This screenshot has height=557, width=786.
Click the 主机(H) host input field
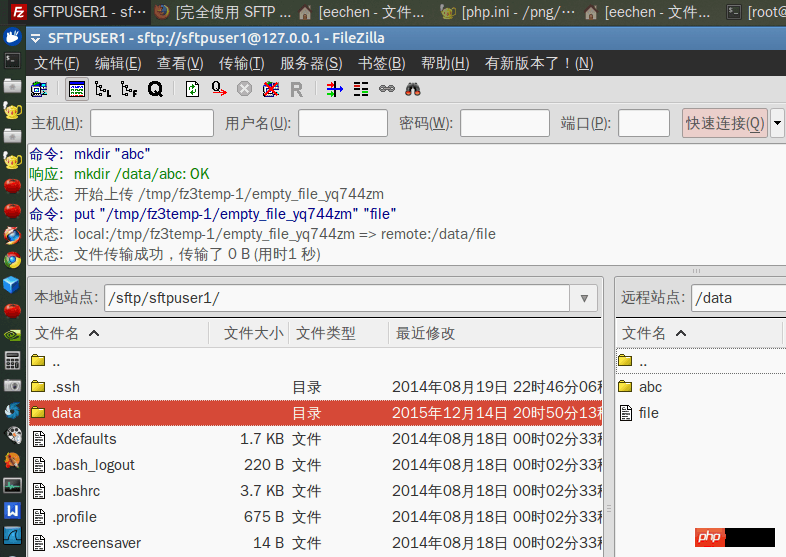click(152, 123)
